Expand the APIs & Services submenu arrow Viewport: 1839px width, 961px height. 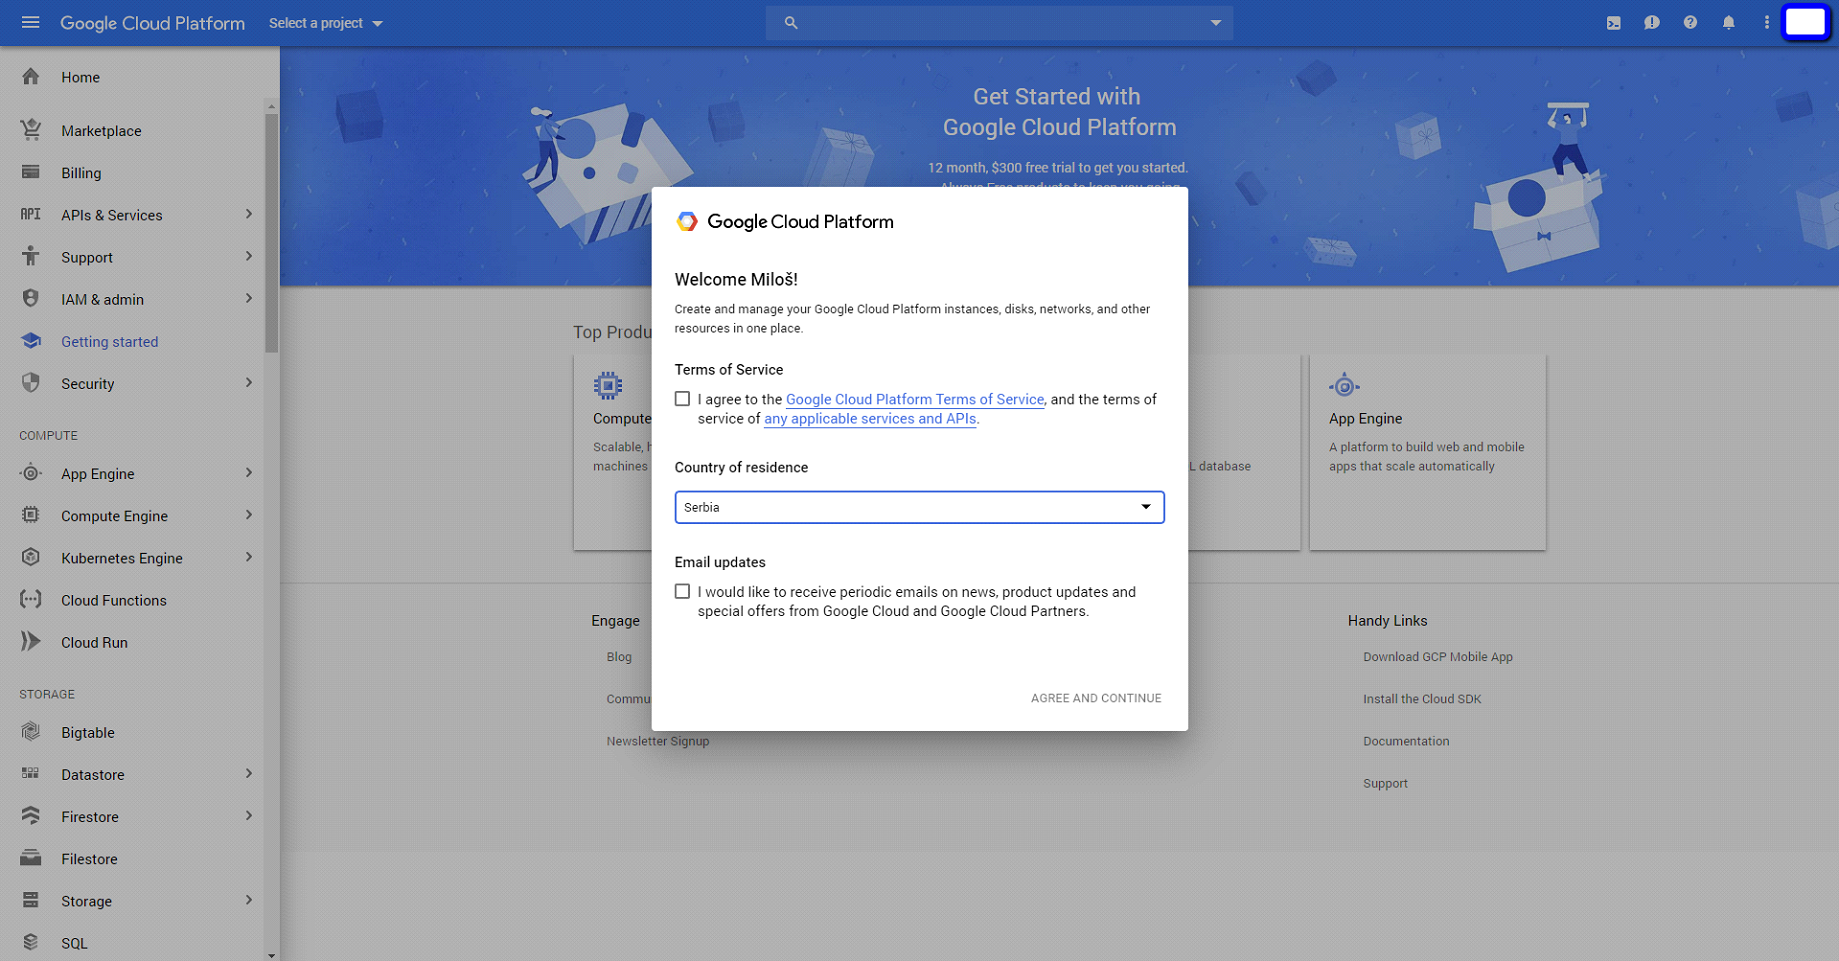pyautogui.click(x=249, y=215)
